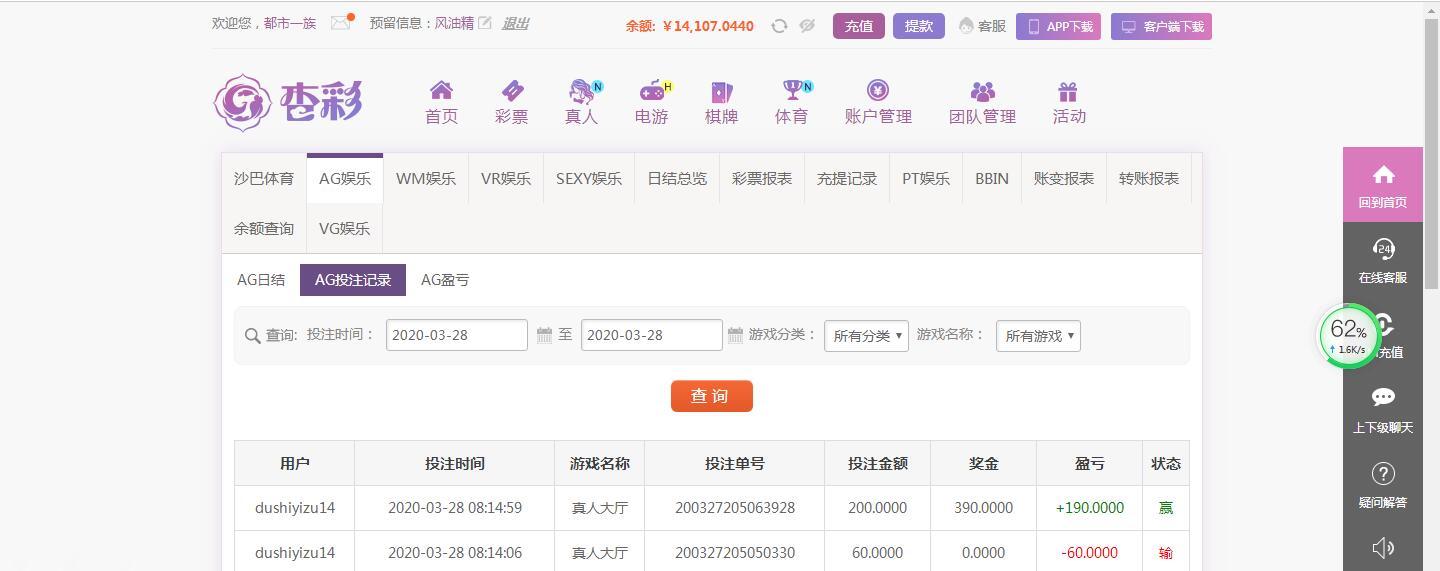Screen dimensions: 1440x571
Task: Edit reserved info pencil icon
Action: 485,22
